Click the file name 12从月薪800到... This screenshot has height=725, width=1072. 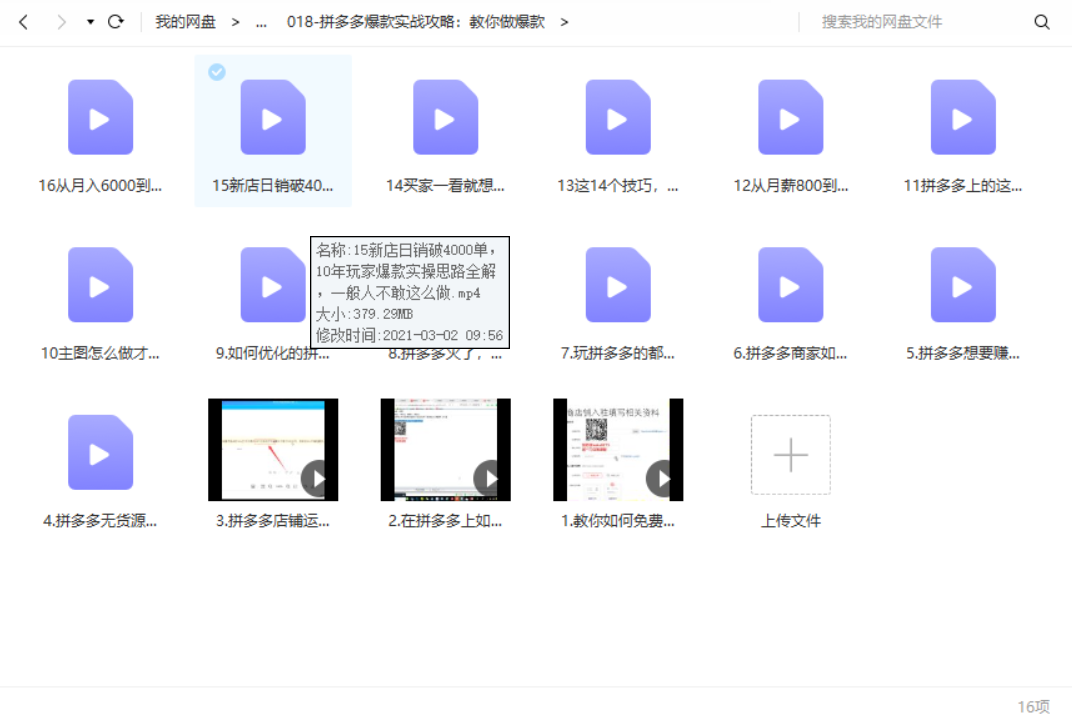791,185
